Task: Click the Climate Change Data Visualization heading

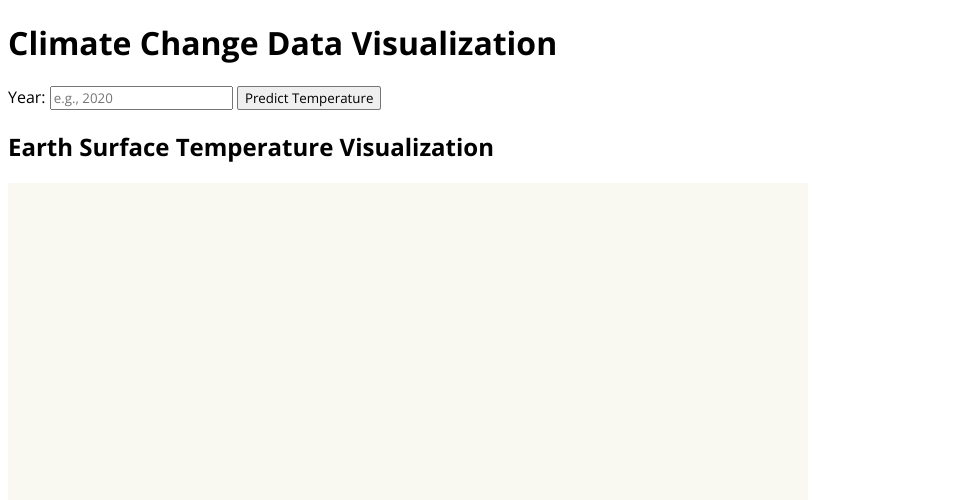Action: [x=282, y=44]
